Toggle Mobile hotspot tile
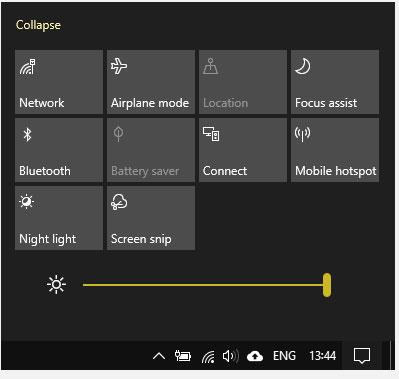399x379 pixels. coord(335,150)
